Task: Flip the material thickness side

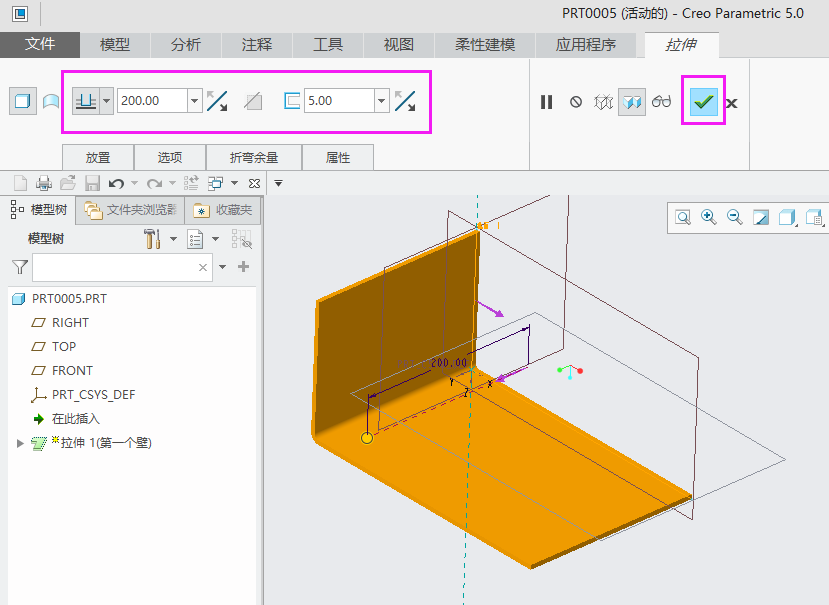Action: [x=405, y=101]
